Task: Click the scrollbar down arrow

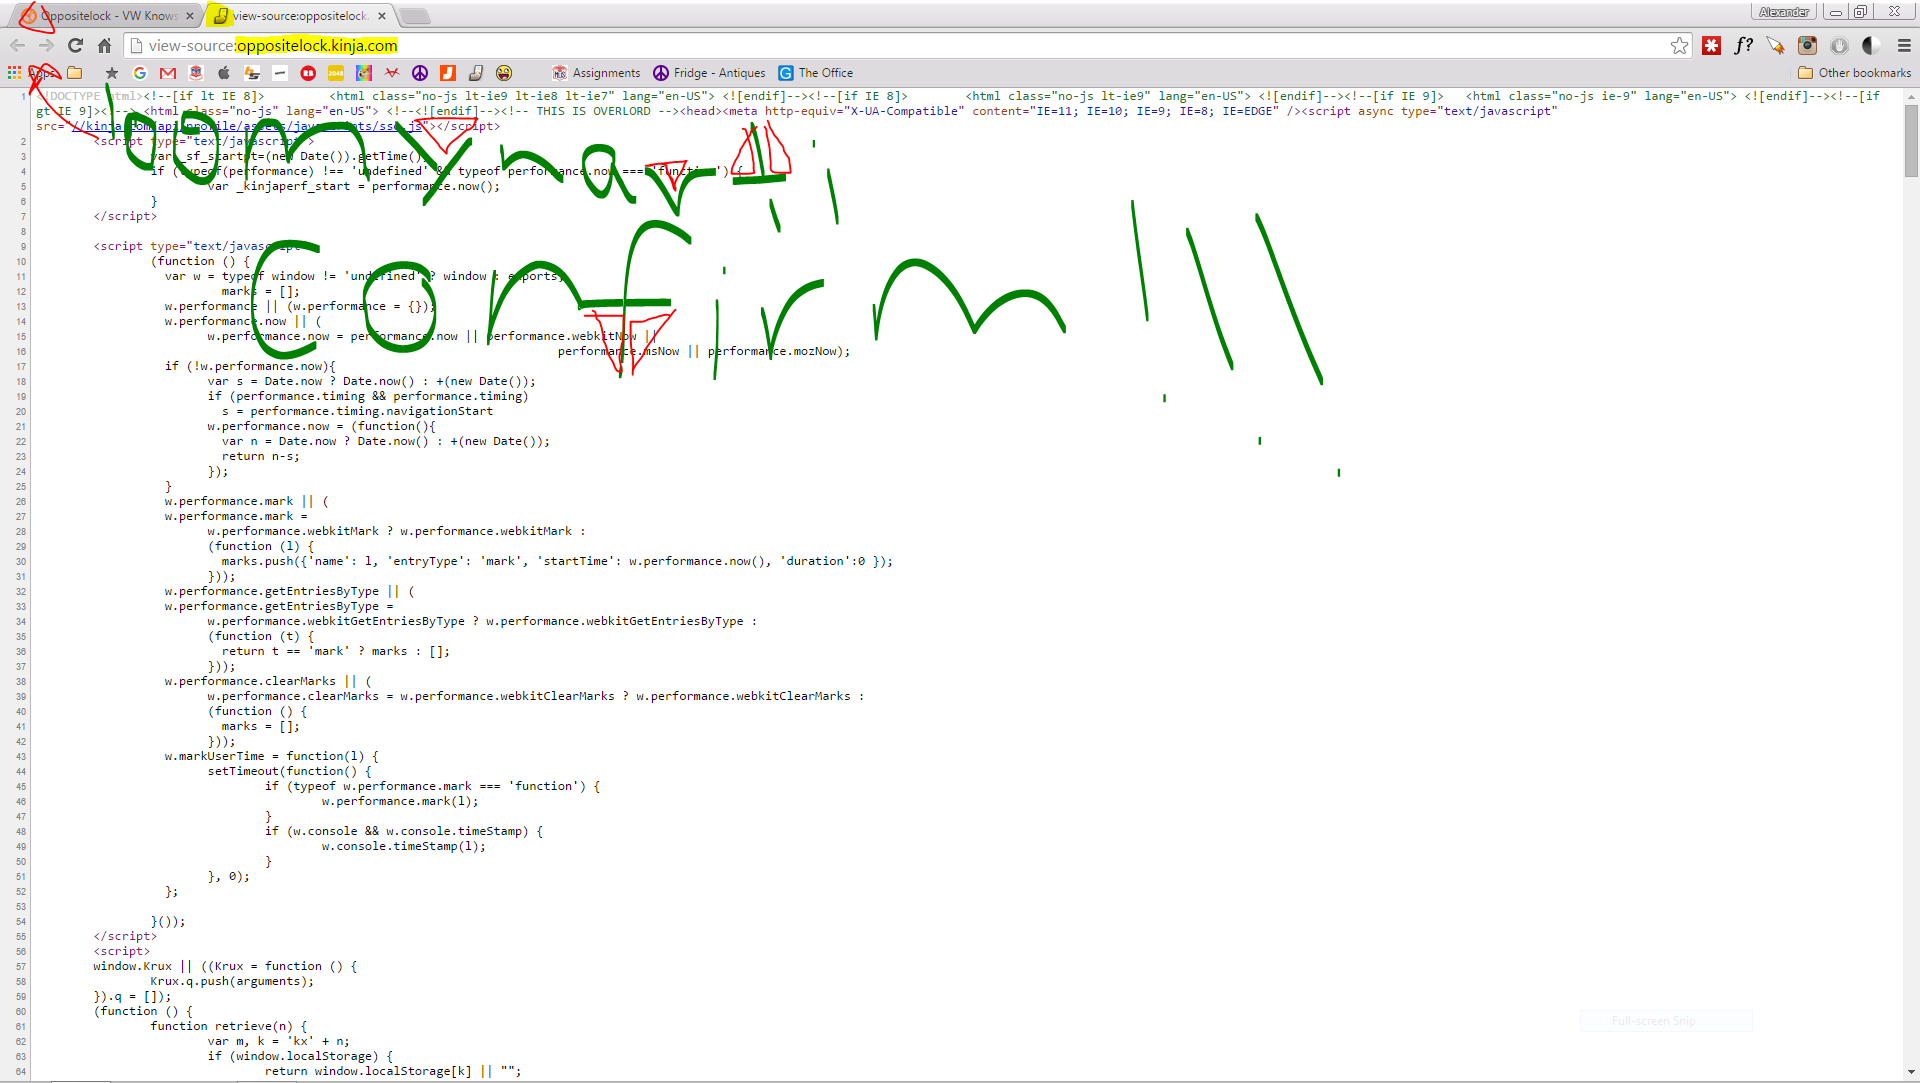Action: click(x=1911, y=1073)
